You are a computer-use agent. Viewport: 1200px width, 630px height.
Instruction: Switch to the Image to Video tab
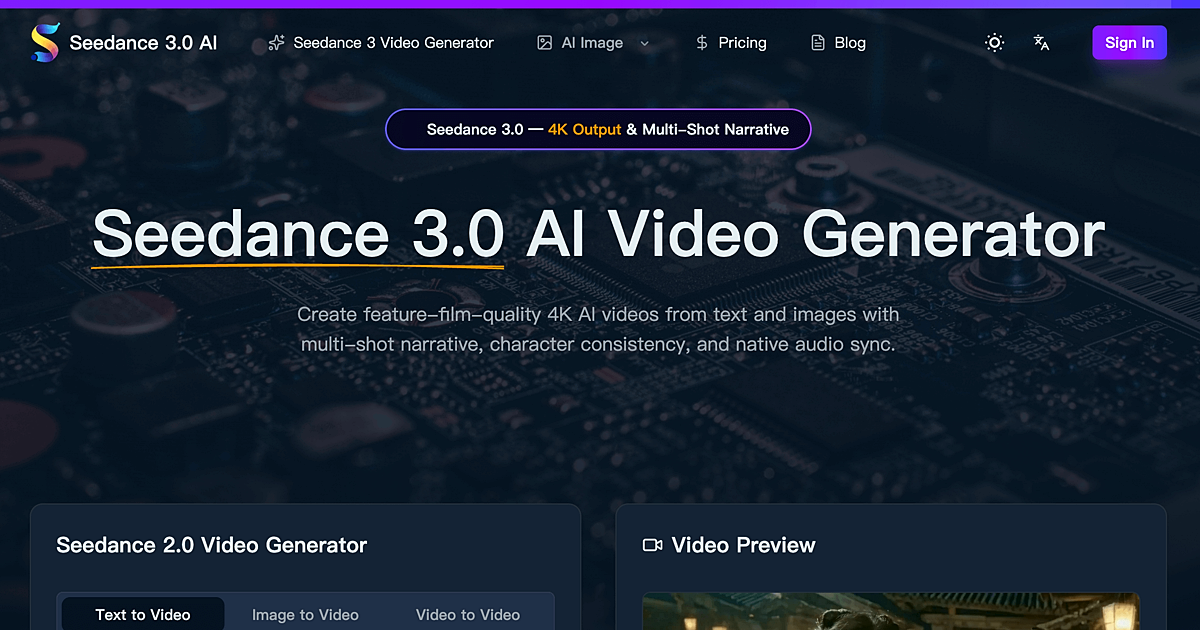point(305,615)
